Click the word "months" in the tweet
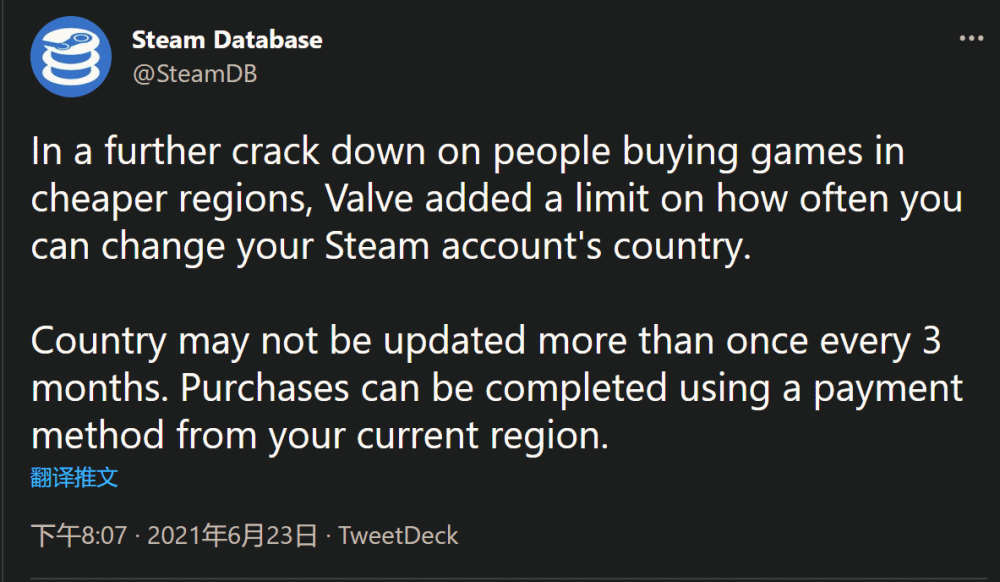 tap(95, 388)
